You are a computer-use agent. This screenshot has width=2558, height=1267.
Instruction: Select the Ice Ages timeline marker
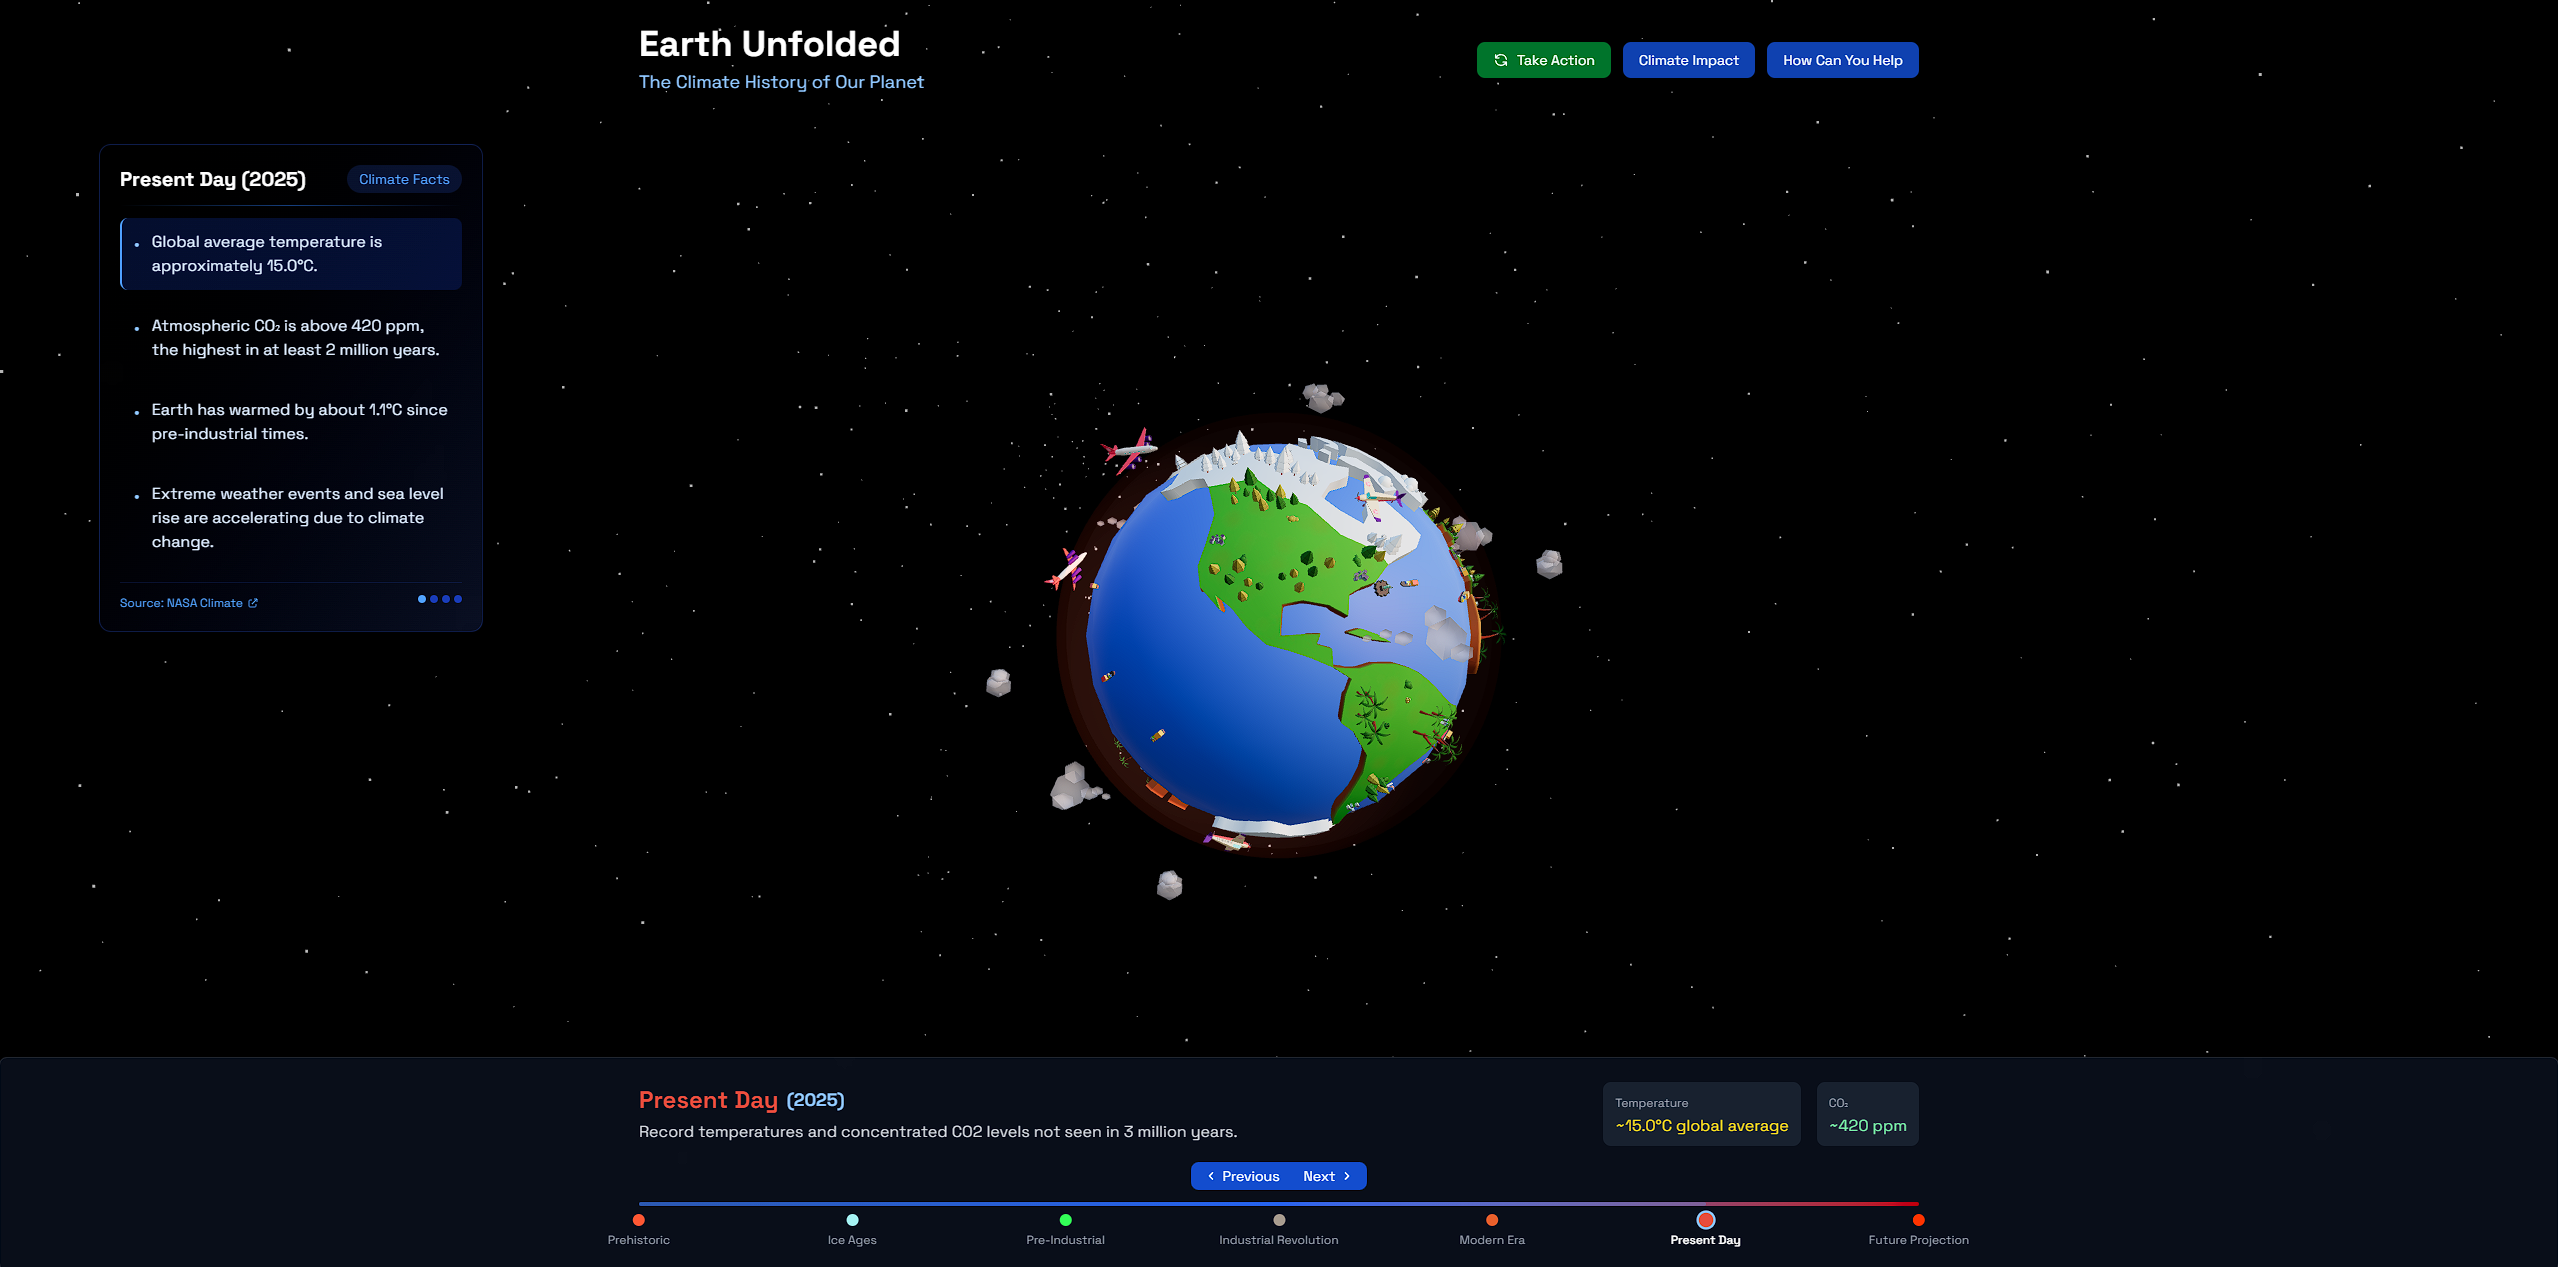(x=852, y=1220)
